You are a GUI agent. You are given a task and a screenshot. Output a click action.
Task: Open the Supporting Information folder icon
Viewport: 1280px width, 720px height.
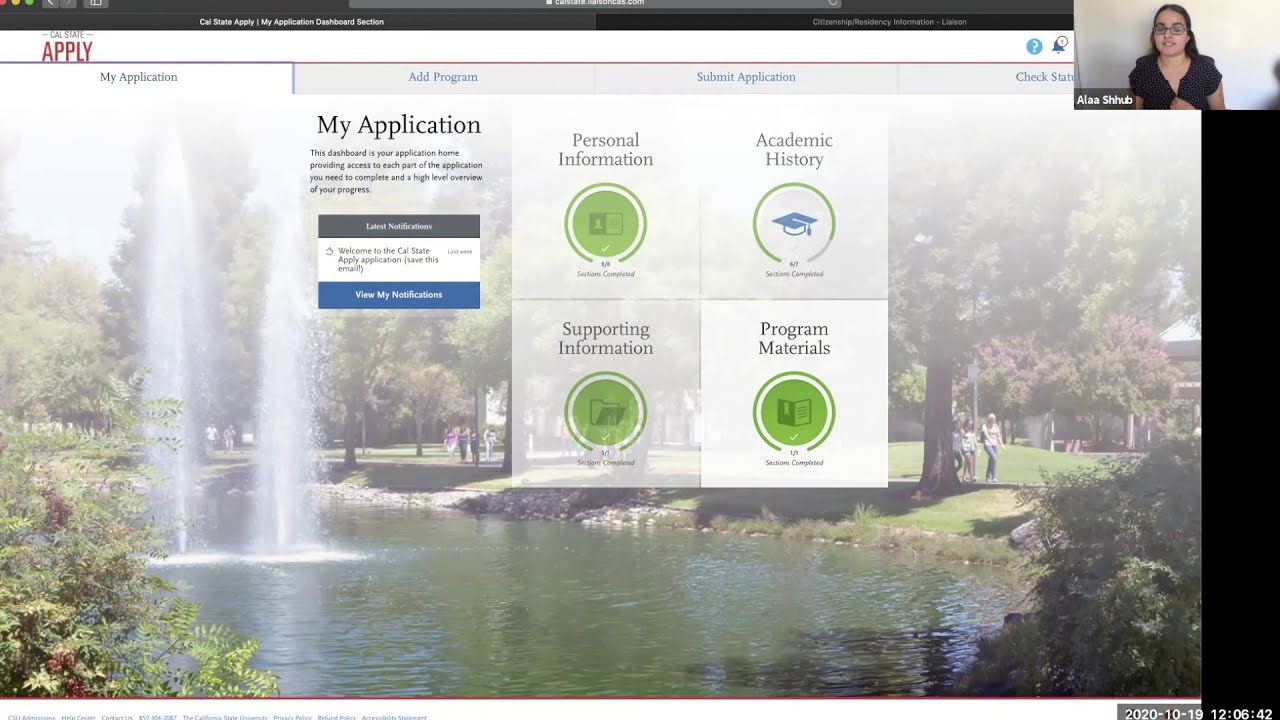pos(605,412)
